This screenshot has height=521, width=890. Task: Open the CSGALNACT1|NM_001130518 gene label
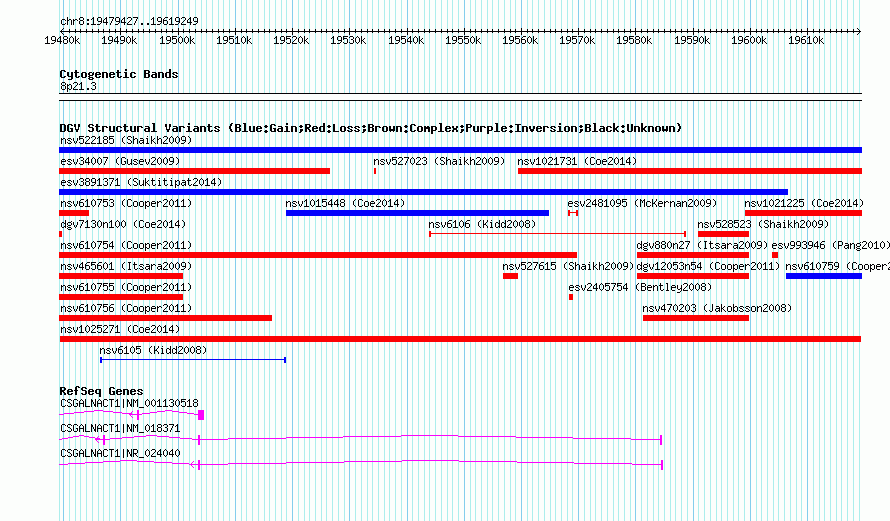pyautogui.click(x=129, y=404)
